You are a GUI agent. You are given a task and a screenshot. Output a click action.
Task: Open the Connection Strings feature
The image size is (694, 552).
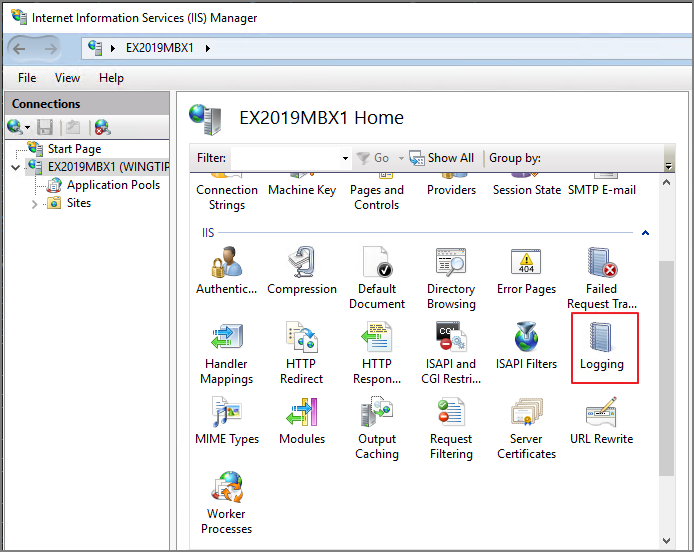[x=227, y=193]
